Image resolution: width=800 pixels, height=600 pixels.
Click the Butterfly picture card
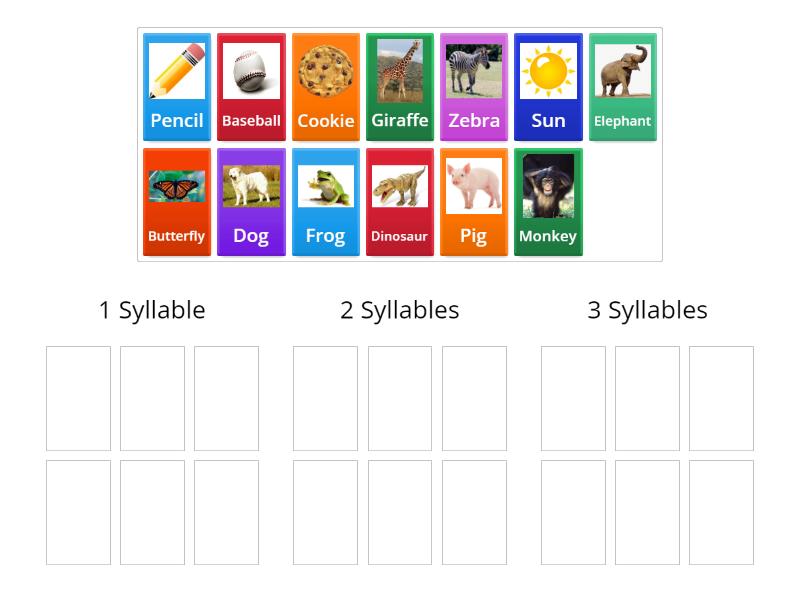tap(177, 200)
